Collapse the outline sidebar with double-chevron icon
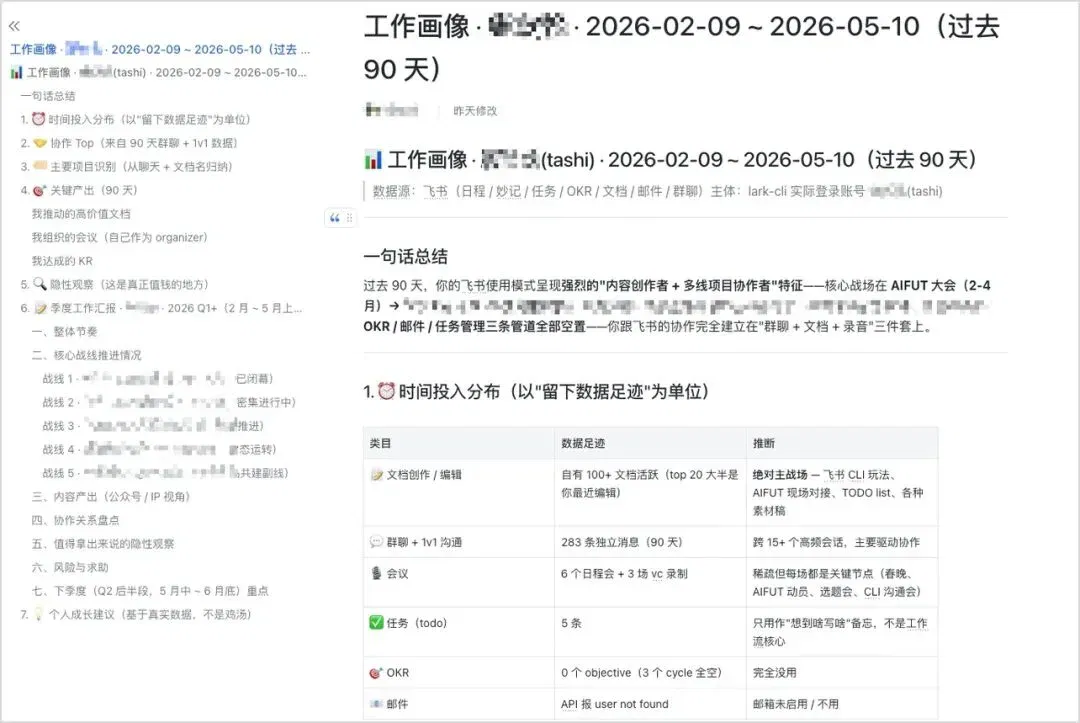This screenshot has height=723, width=1080. [14, 26]
